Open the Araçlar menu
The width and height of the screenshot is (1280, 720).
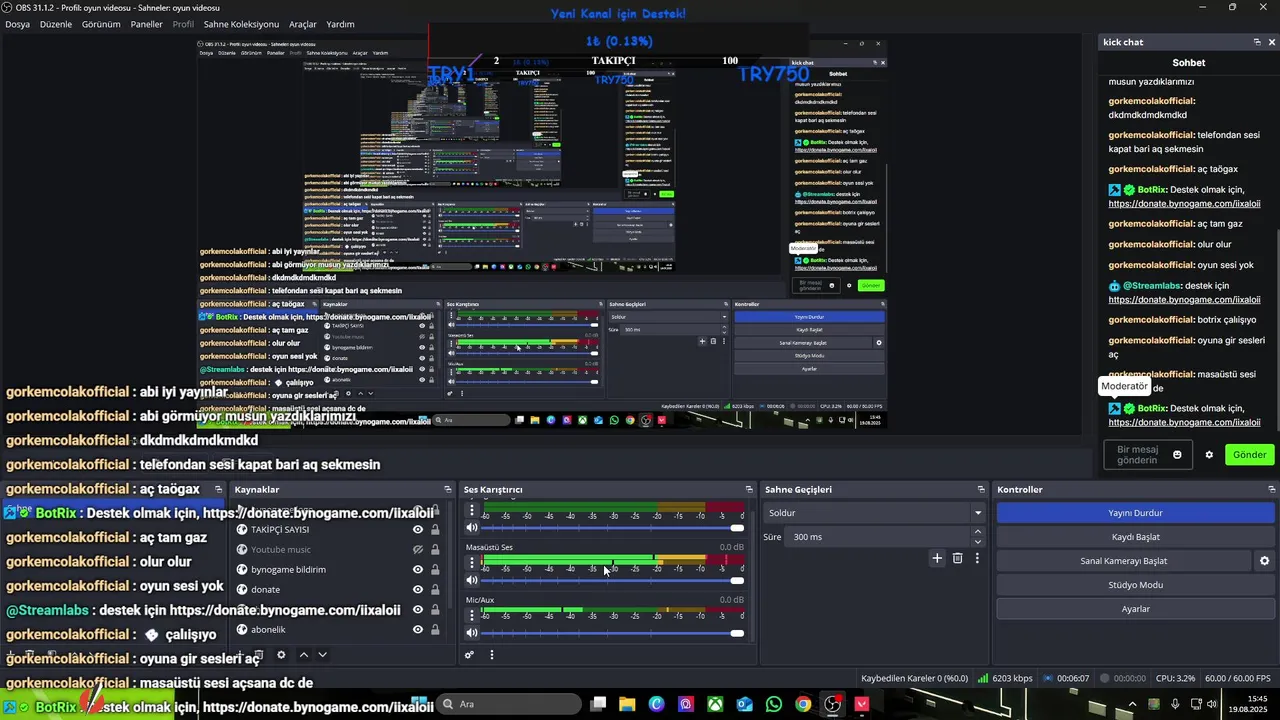[x=303, y=24]
